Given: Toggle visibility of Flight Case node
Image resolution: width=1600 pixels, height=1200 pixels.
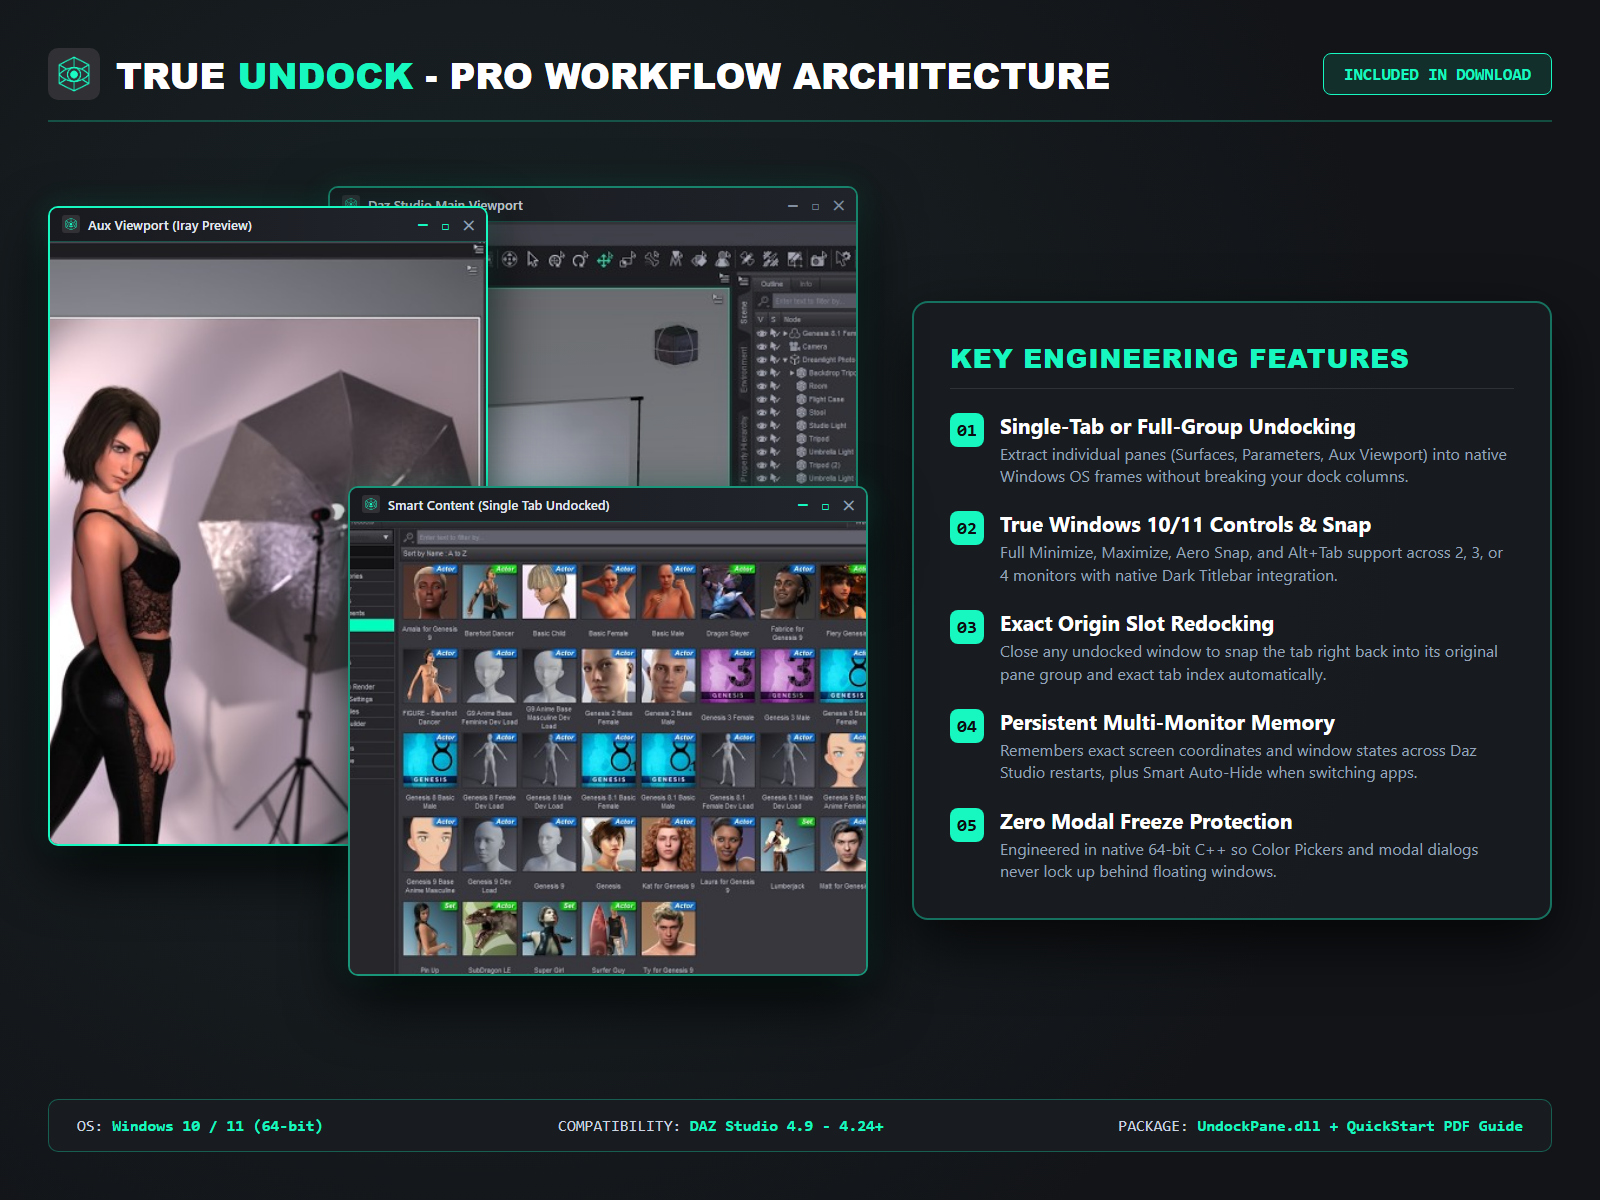Looking at the screenshot, I should [x=761, y=399].
